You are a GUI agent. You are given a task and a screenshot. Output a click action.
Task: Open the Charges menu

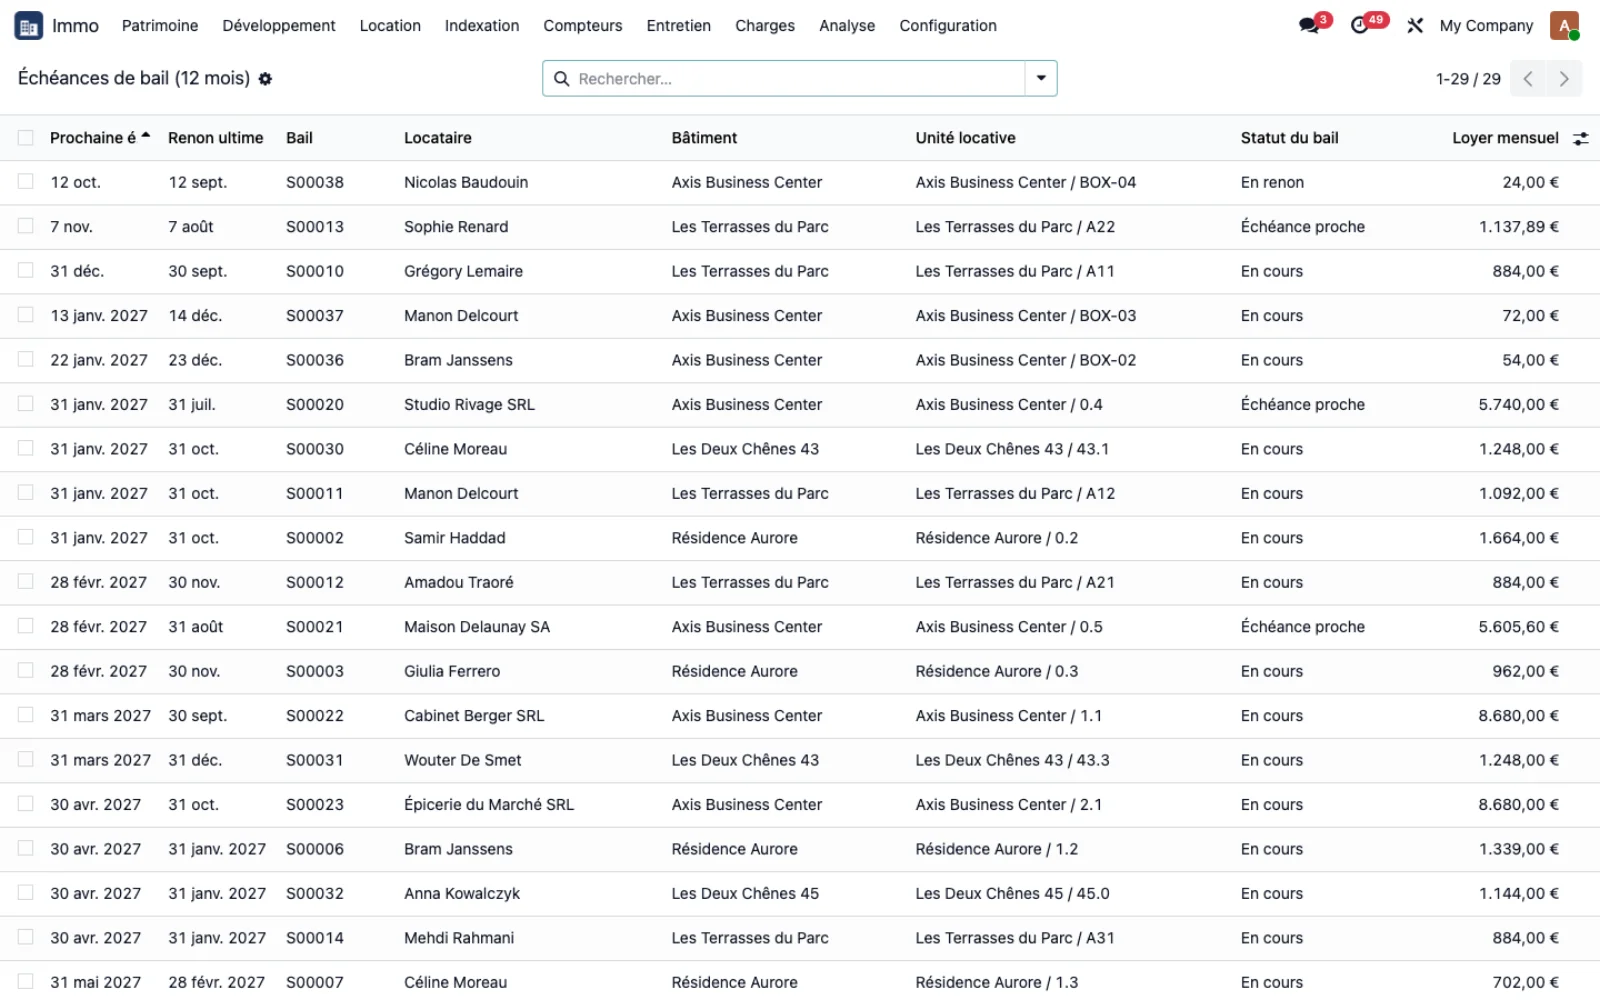pos(765,26)
